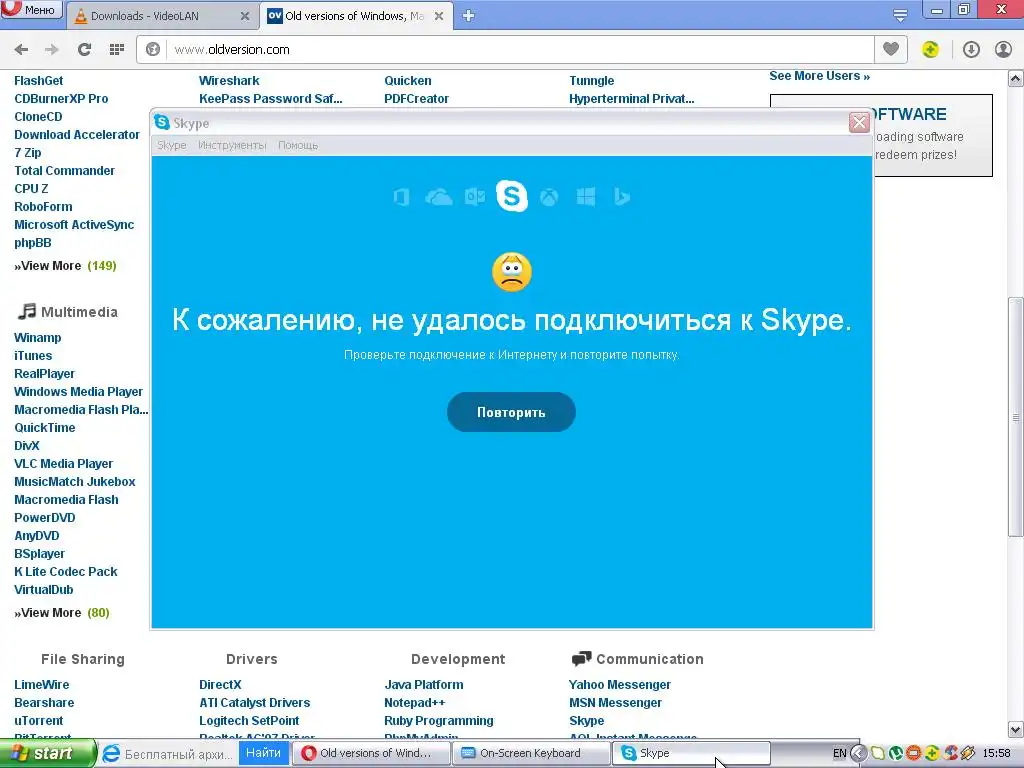Reload the oldversion.com page
Viewport: 1024px width, 768px height.
coord(84,50)
